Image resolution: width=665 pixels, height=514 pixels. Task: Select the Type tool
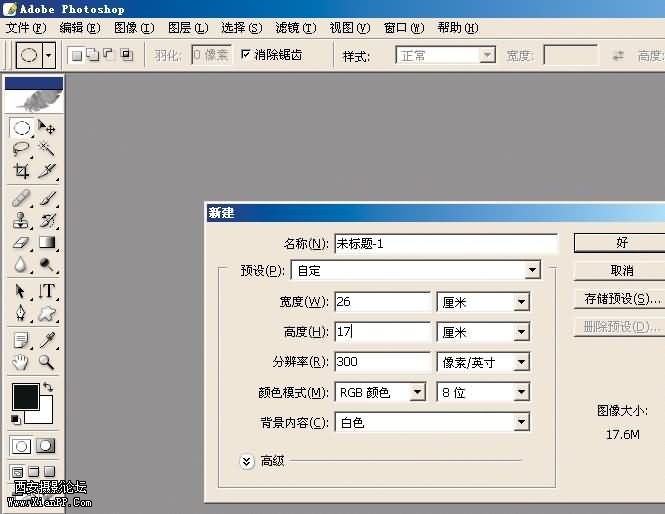click(x=46, y=292)
